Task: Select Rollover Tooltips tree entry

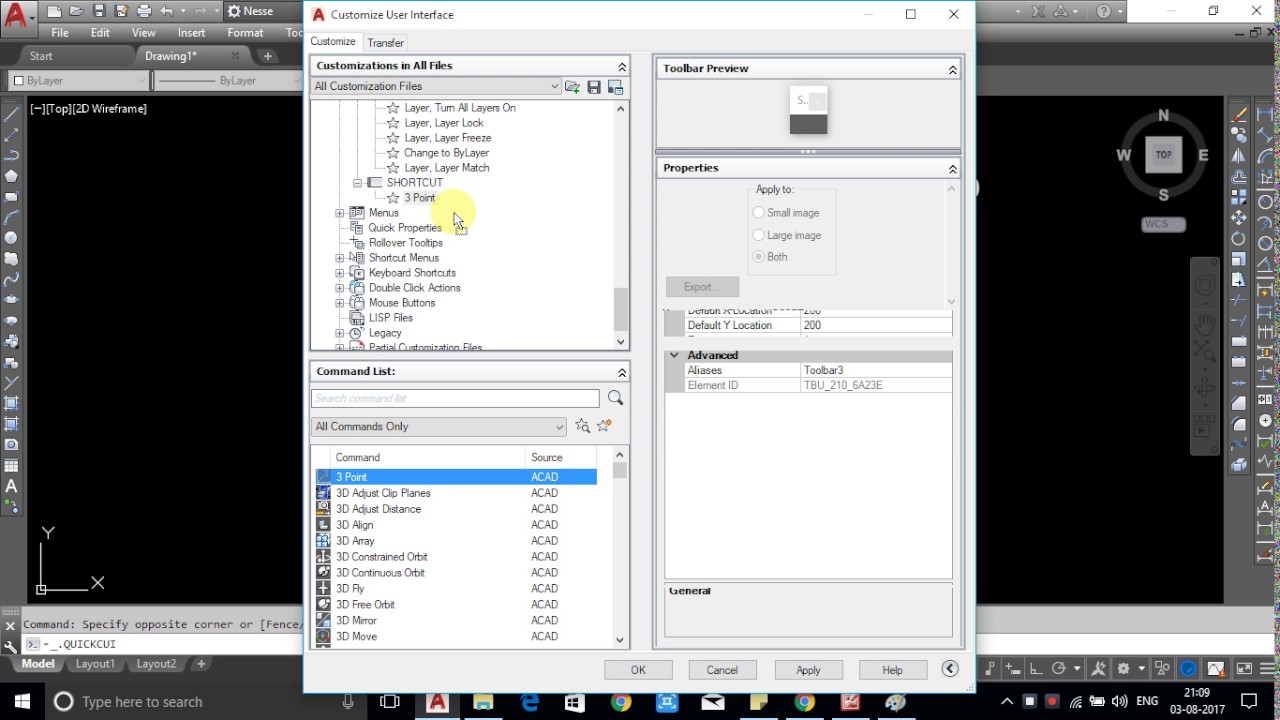Action: coord(405,243)
